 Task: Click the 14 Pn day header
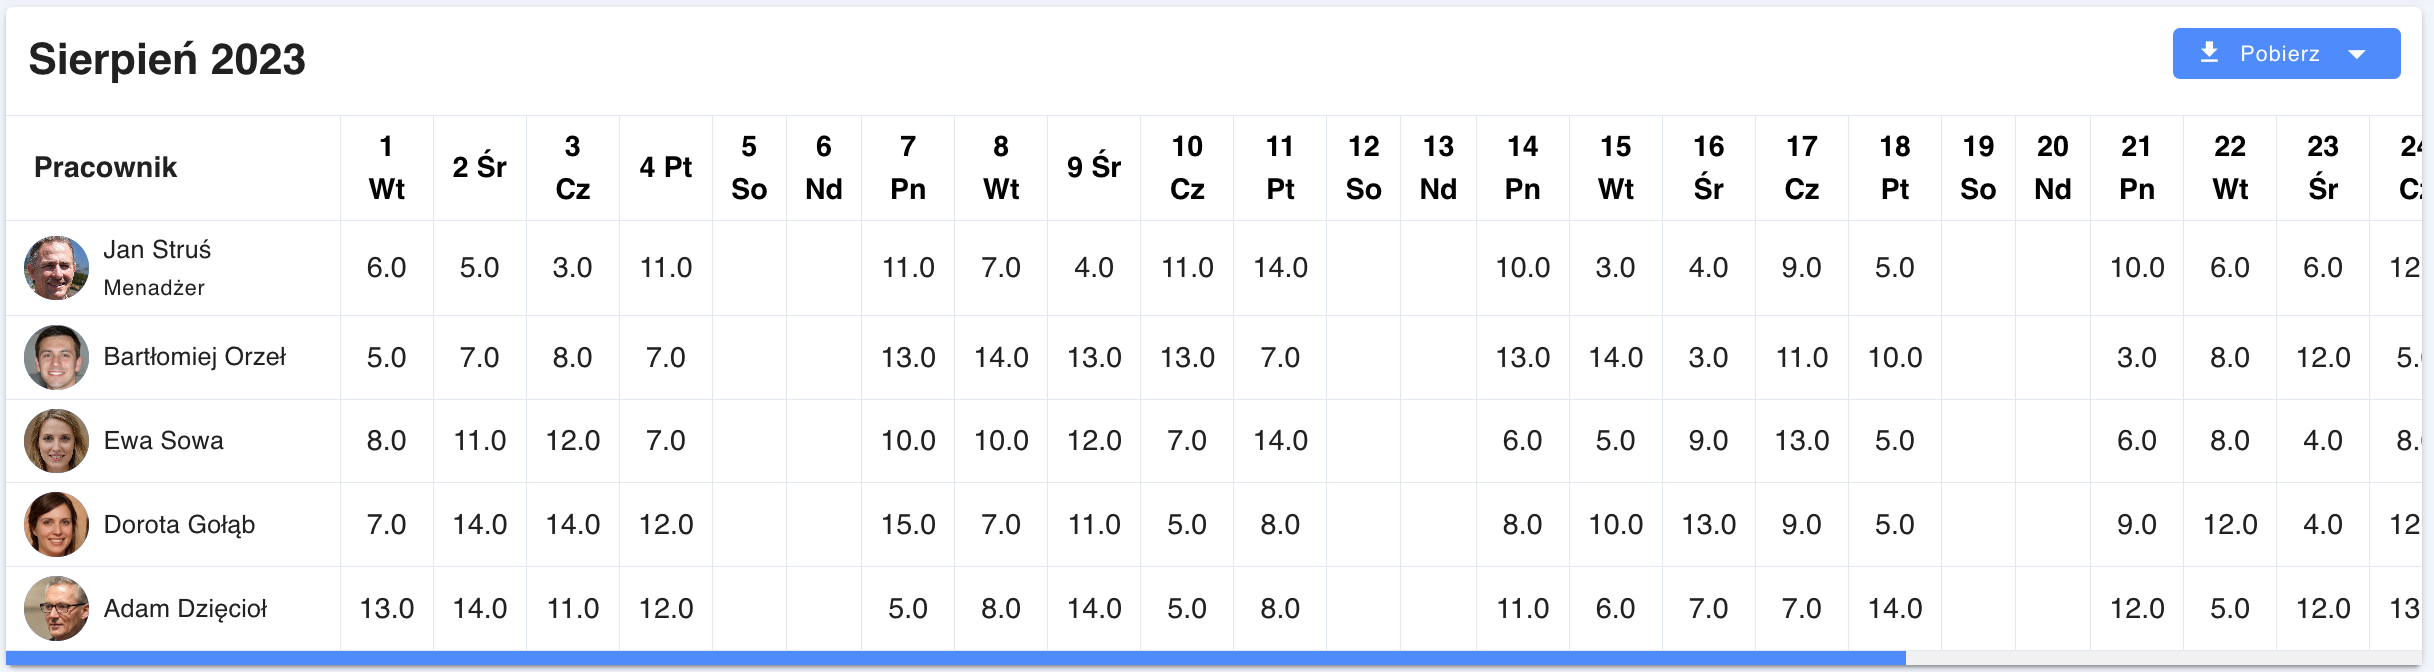point(1522,168)
